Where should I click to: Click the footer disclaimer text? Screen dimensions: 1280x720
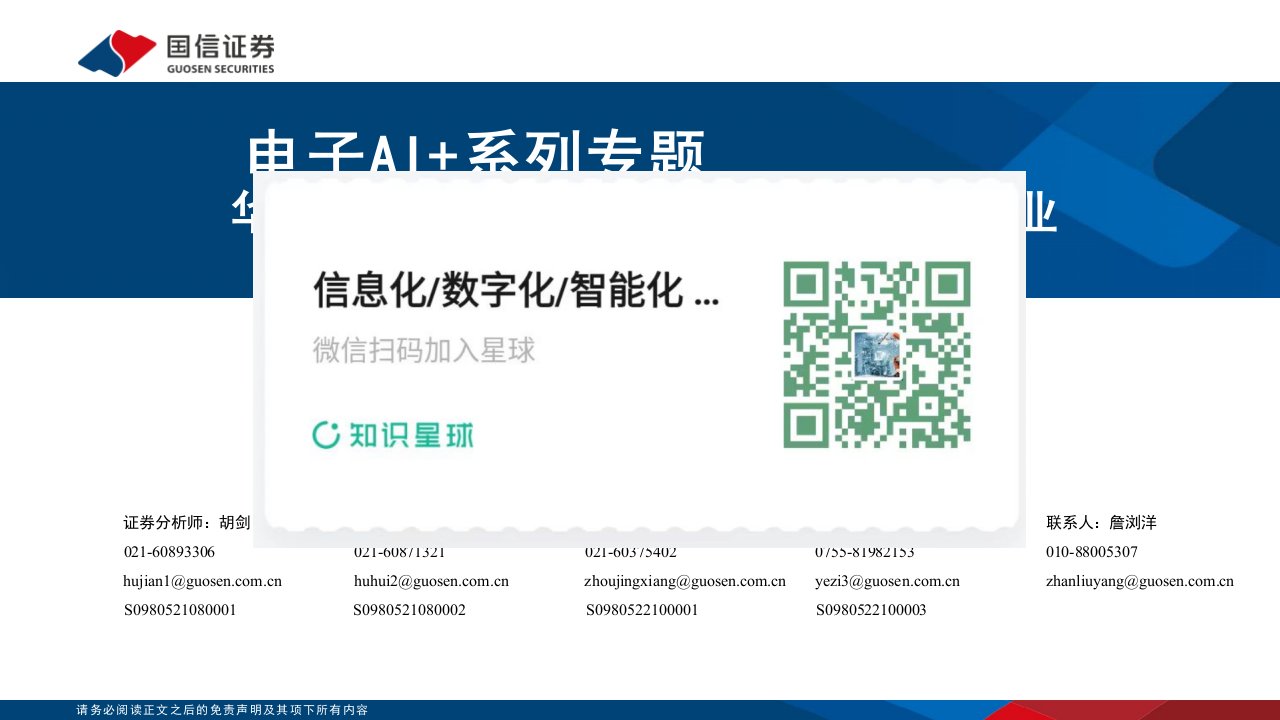tap(222, 710)
